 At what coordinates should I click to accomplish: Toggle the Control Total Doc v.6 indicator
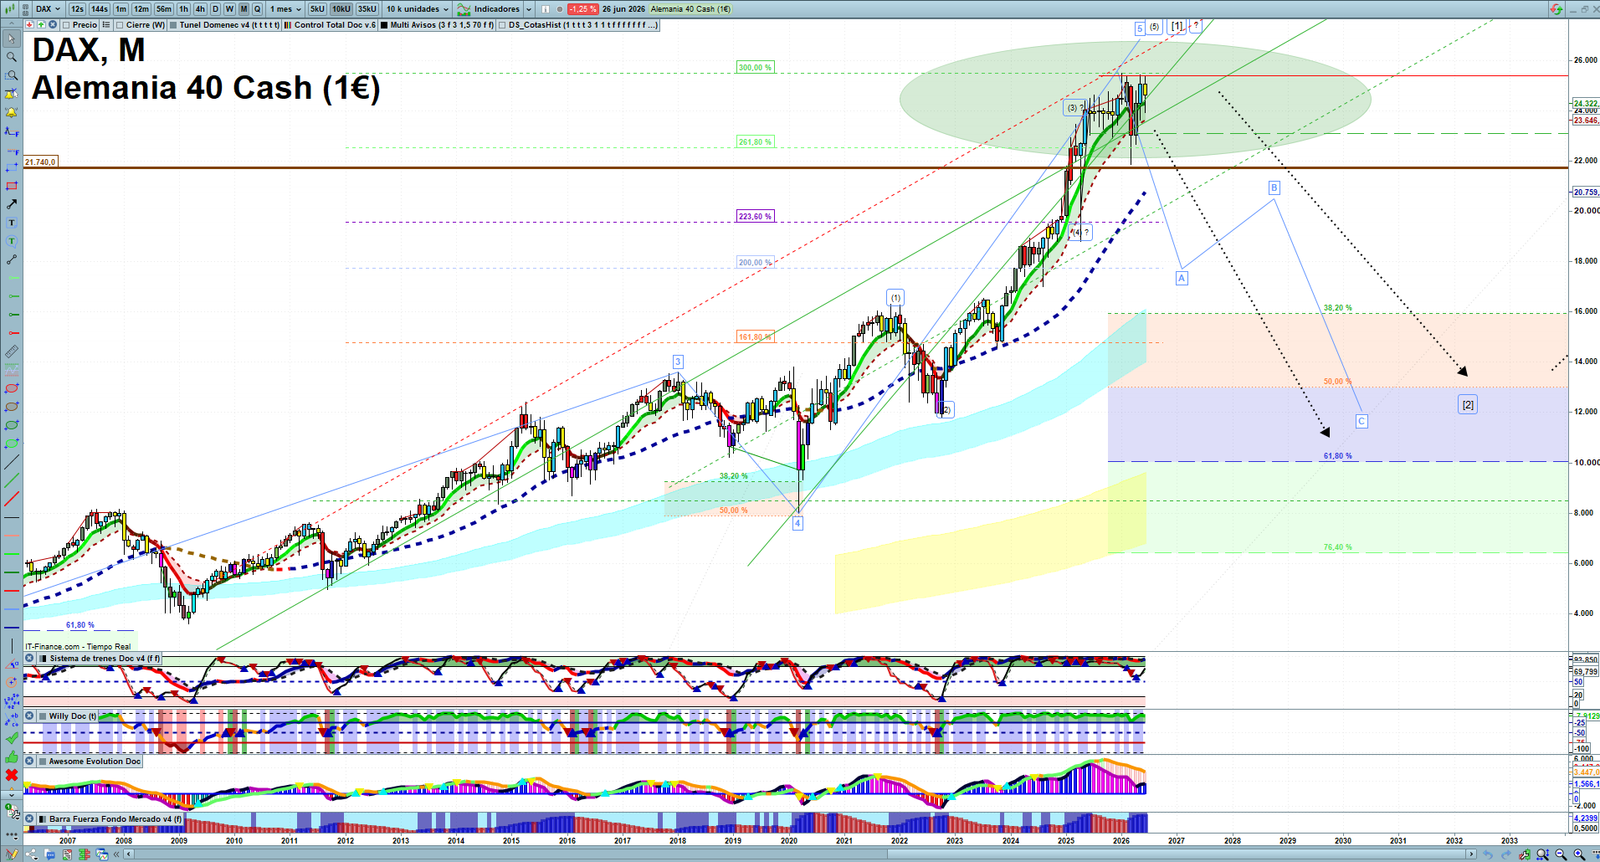click(287, 24)
